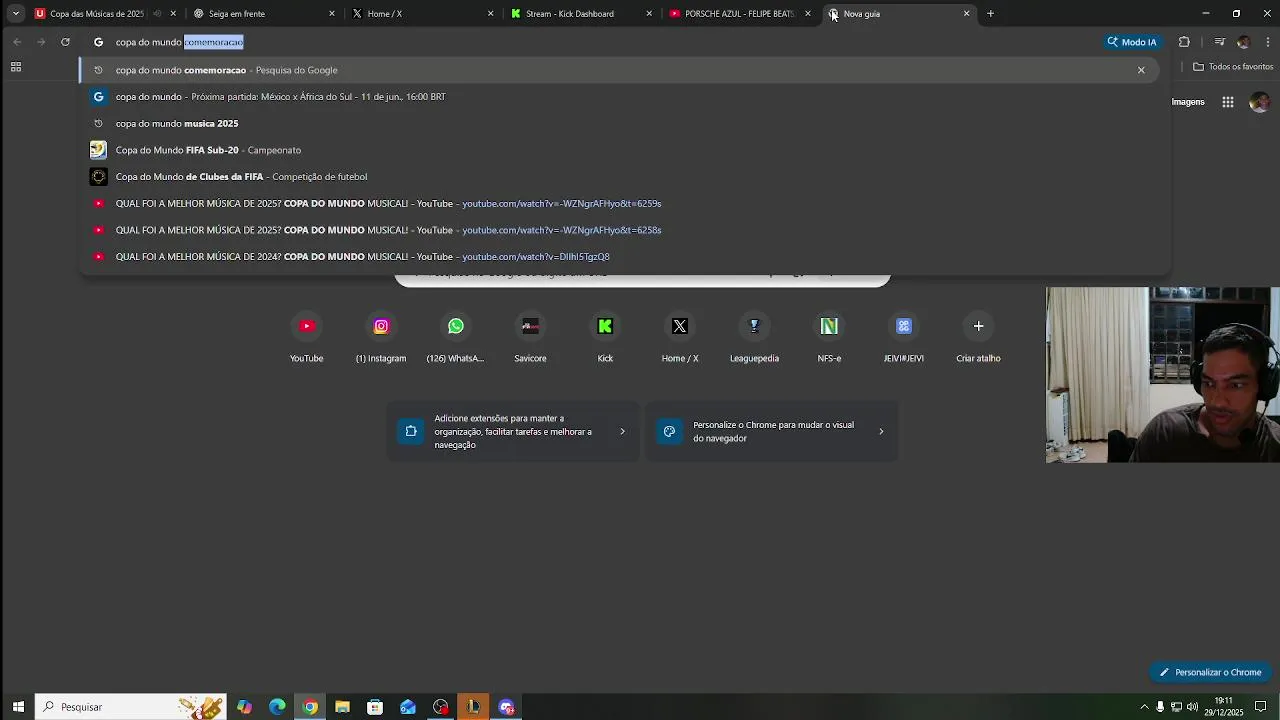Open Chrome's three-dot menu
1280x720 pixels.
[x=1268, y=42]
